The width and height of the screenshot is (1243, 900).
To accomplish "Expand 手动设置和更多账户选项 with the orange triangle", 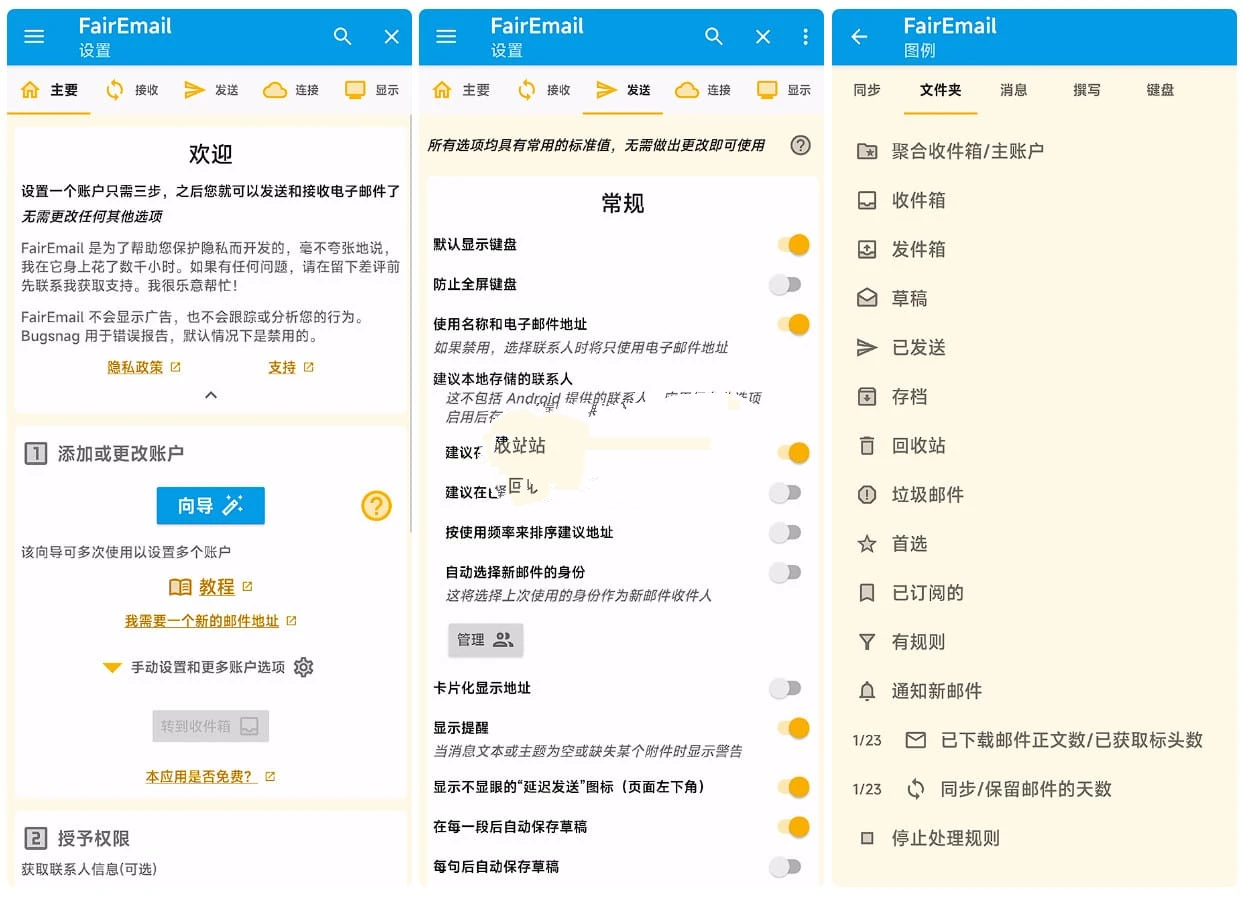I will 112,668.
